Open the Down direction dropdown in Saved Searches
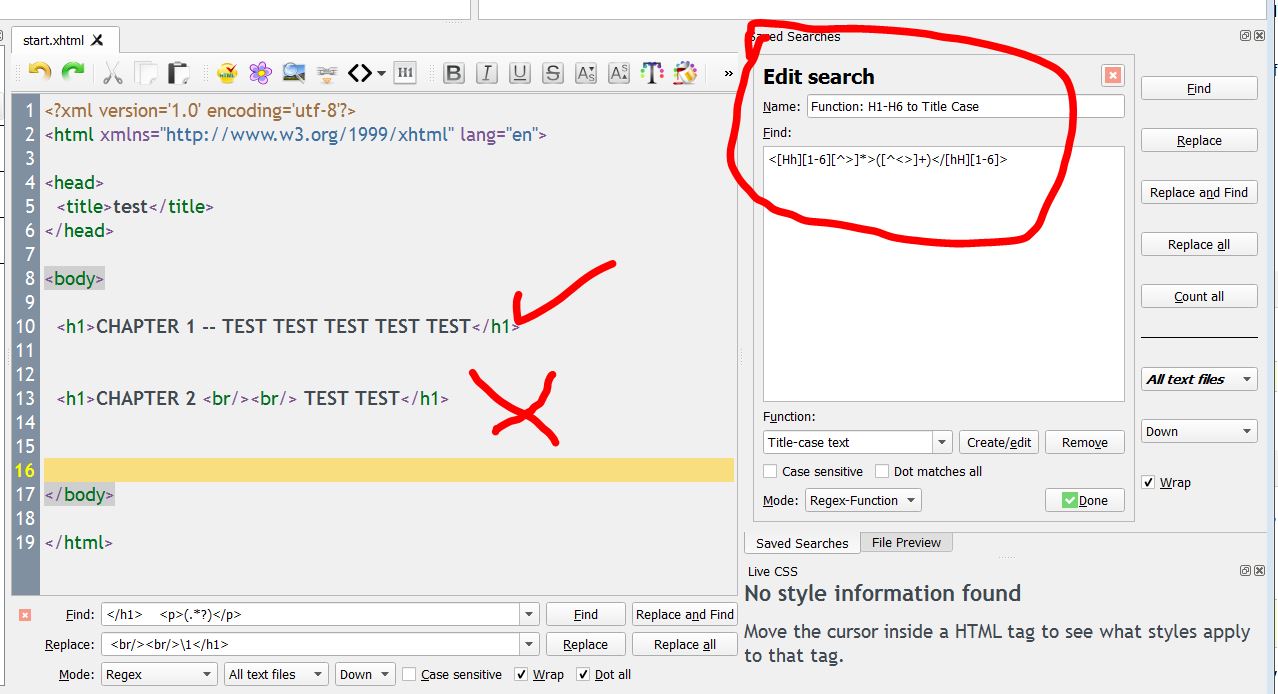 pos(1199,431)
